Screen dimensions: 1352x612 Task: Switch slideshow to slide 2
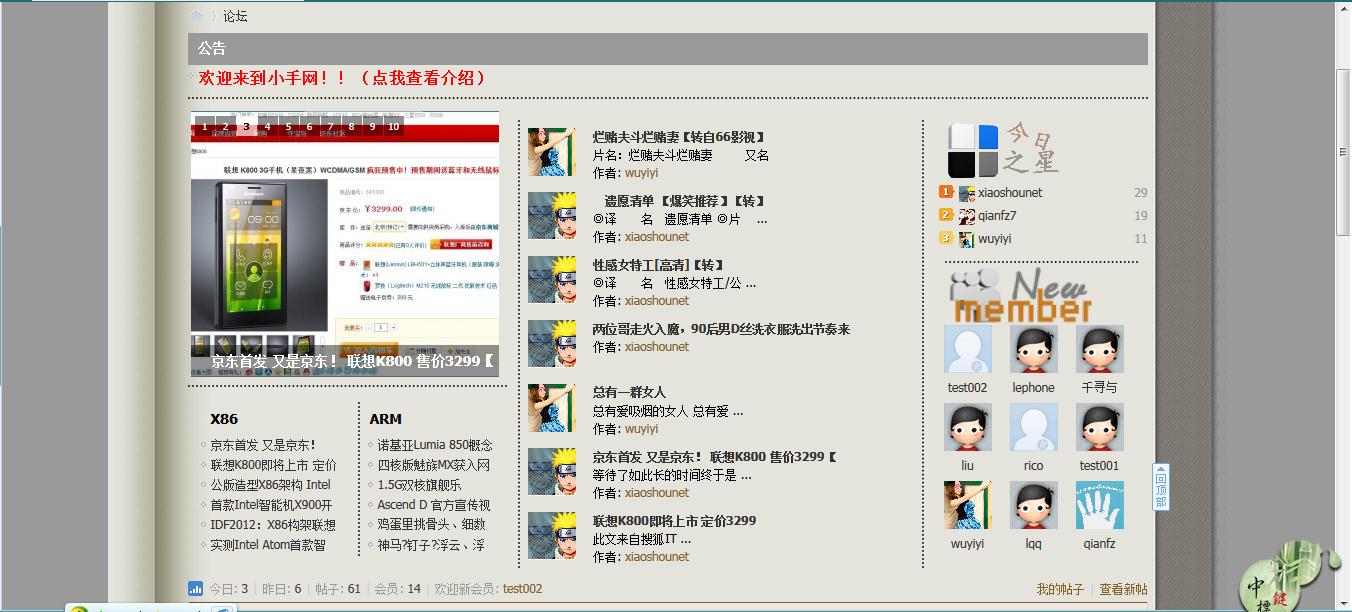[226, 127]
